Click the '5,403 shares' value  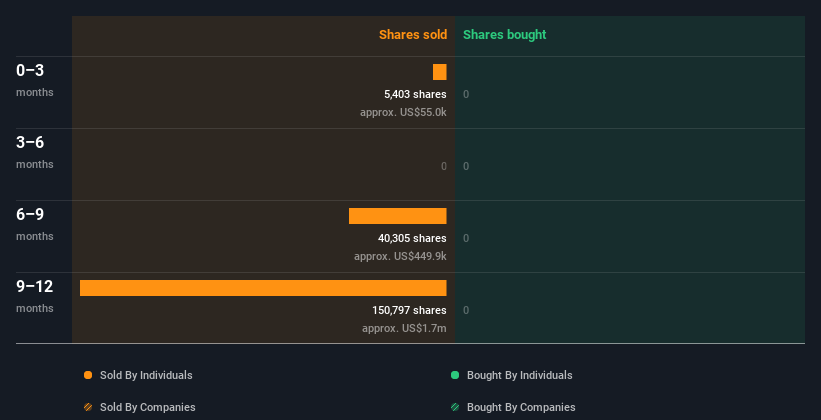point(415,94)
